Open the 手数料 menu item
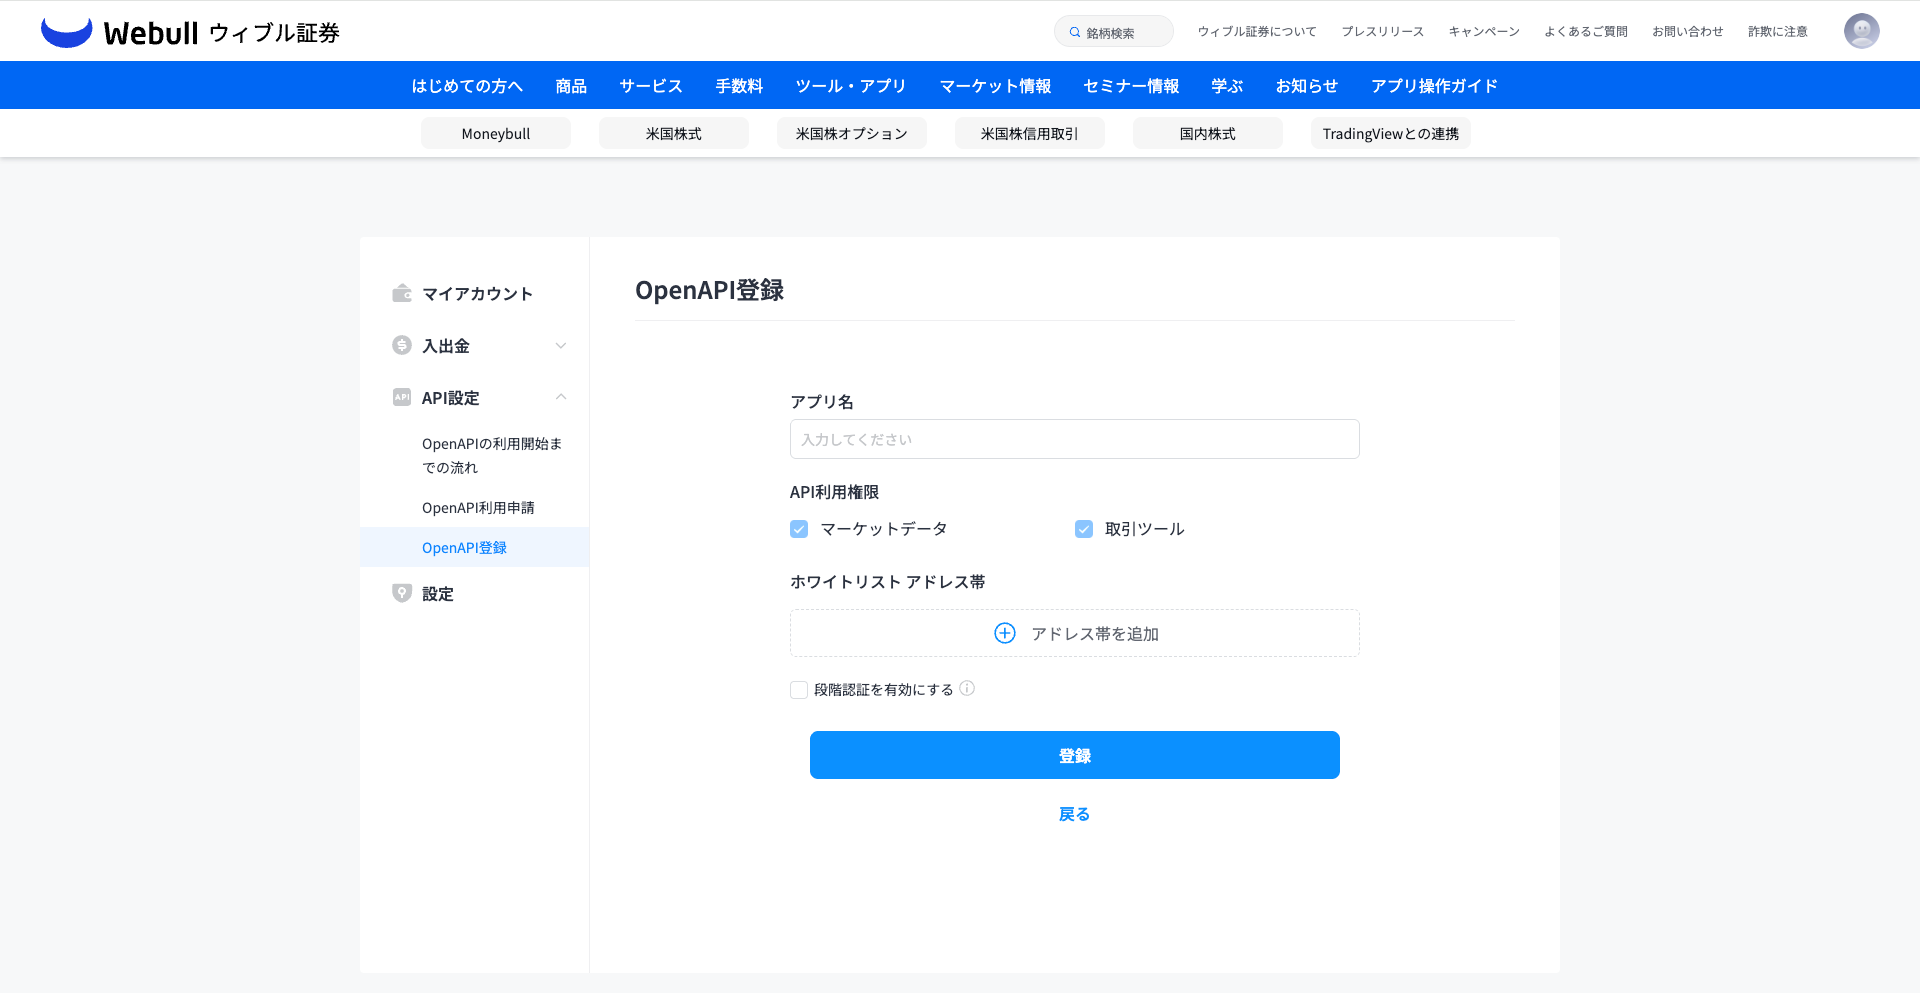 (739, 86)
